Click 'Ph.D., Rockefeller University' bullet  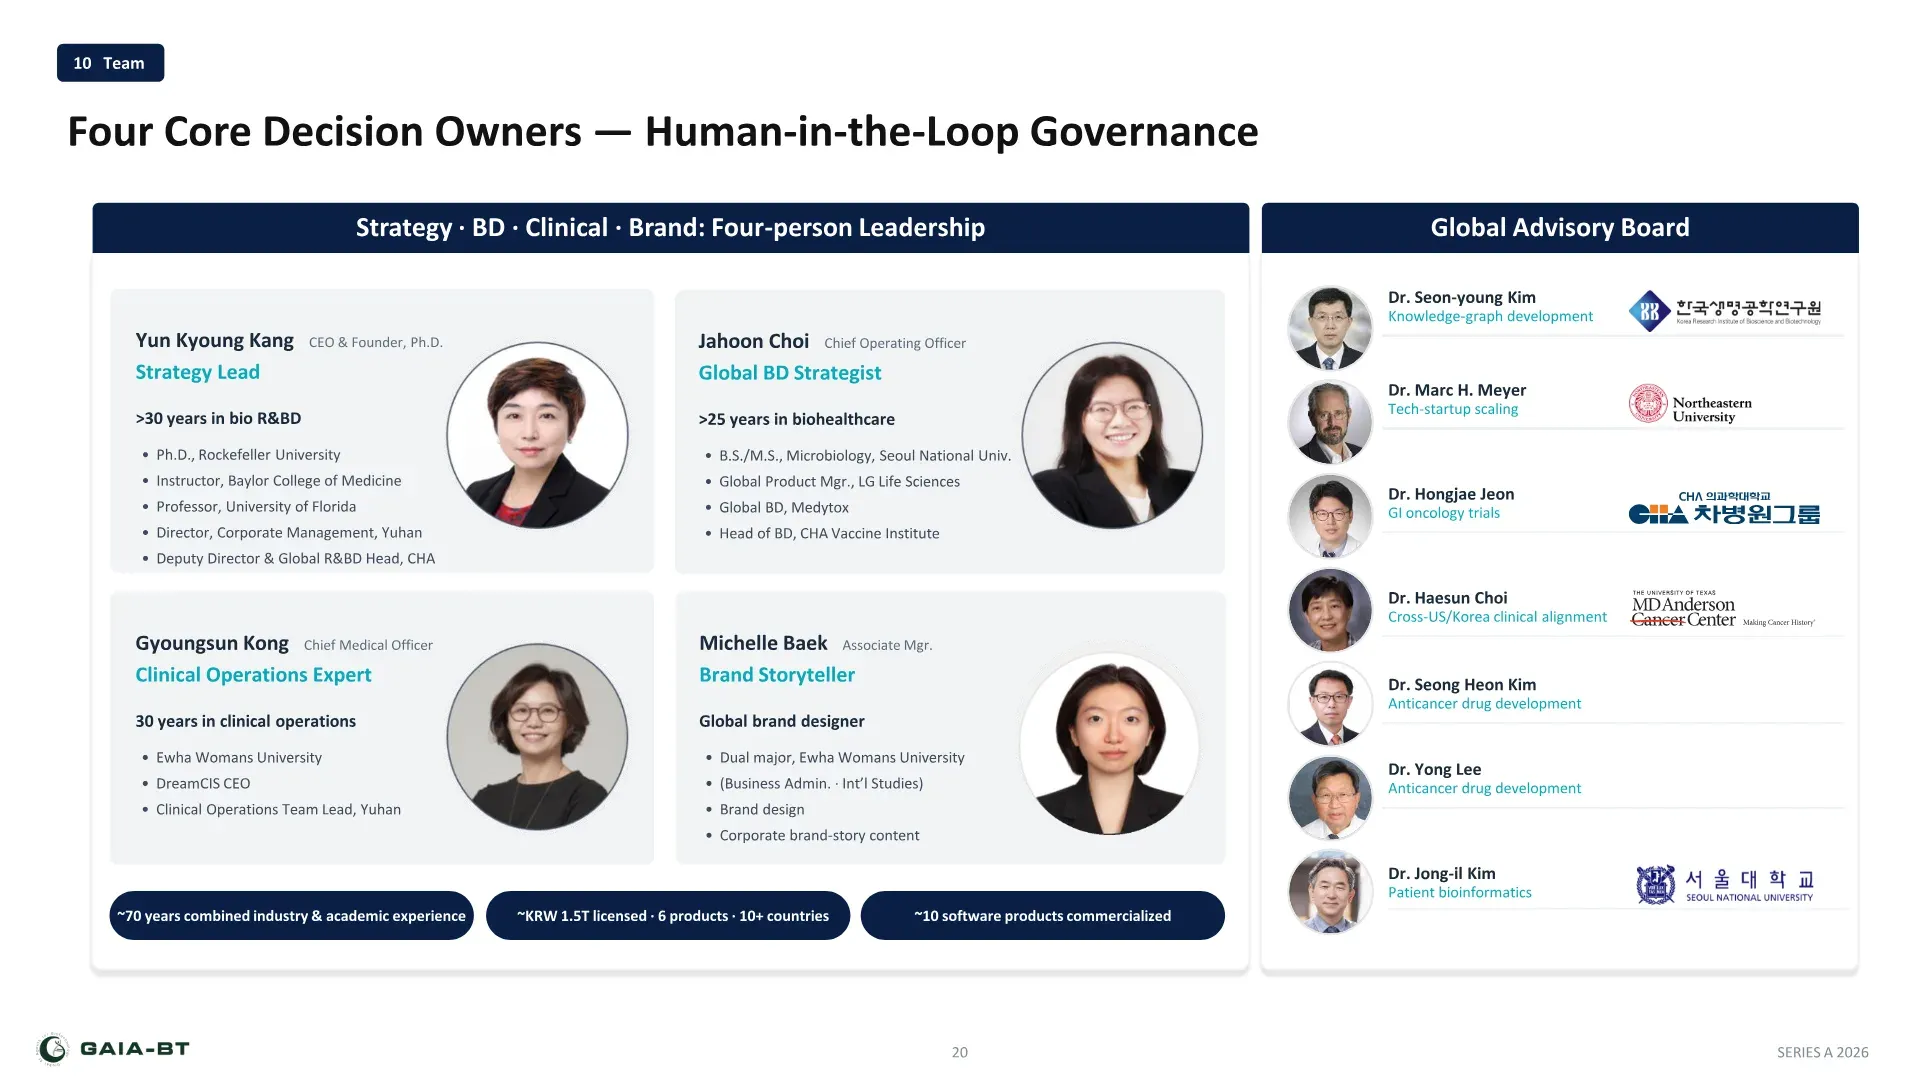click(248, 455)
